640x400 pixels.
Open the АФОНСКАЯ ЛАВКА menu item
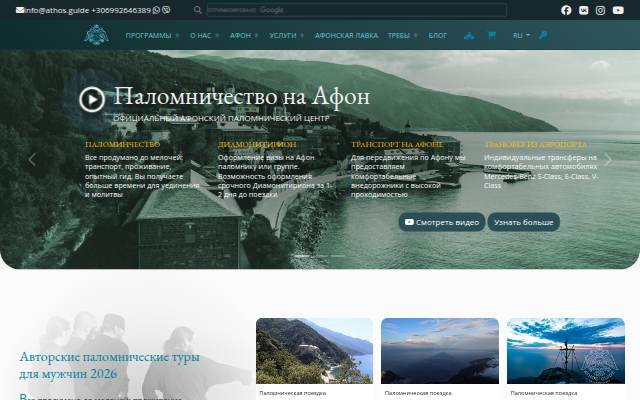pyautogui.click(x=346, y=36)
